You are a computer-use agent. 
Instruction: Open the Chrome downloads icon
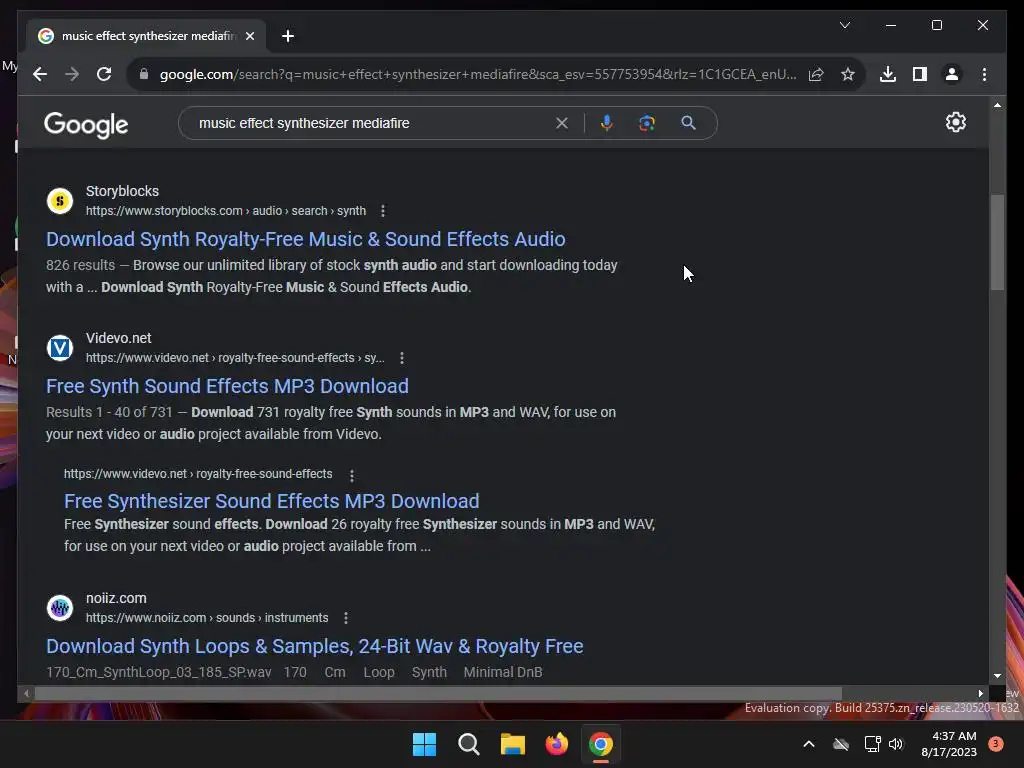[x=888, y=74]
